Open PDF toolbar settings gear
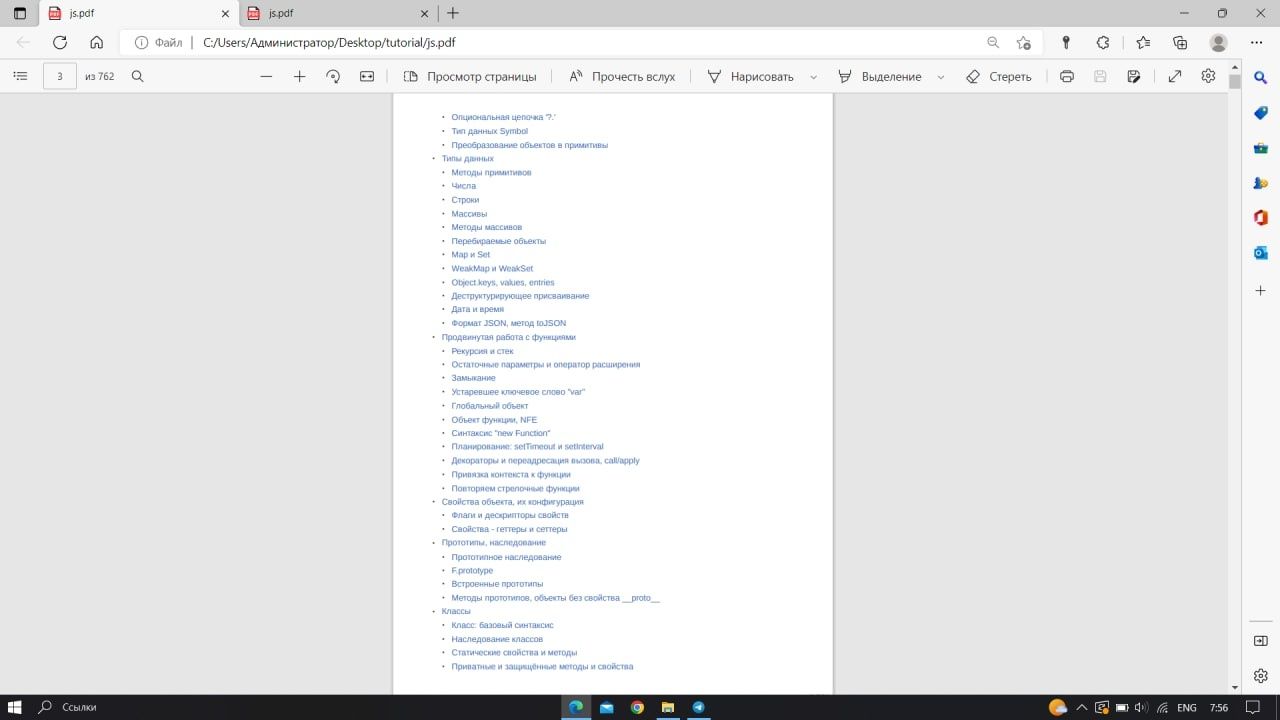 [1208, 76]
